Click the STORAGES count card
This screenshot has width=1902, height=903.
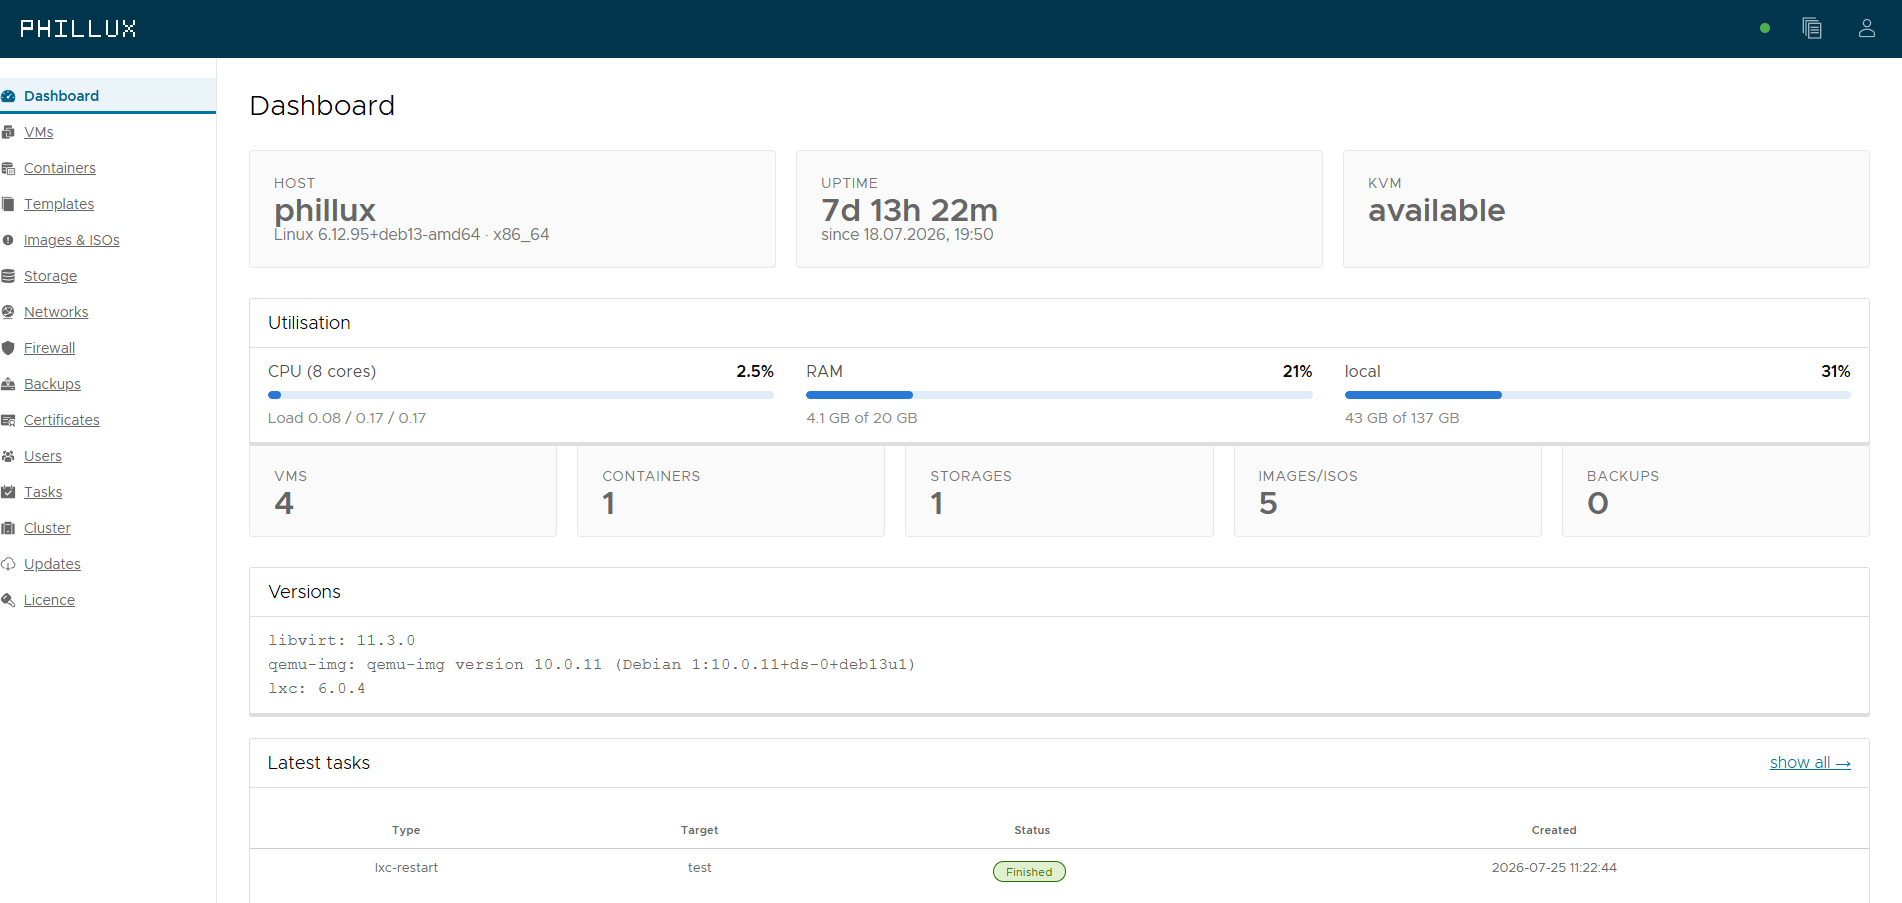tap(1059, 491)
